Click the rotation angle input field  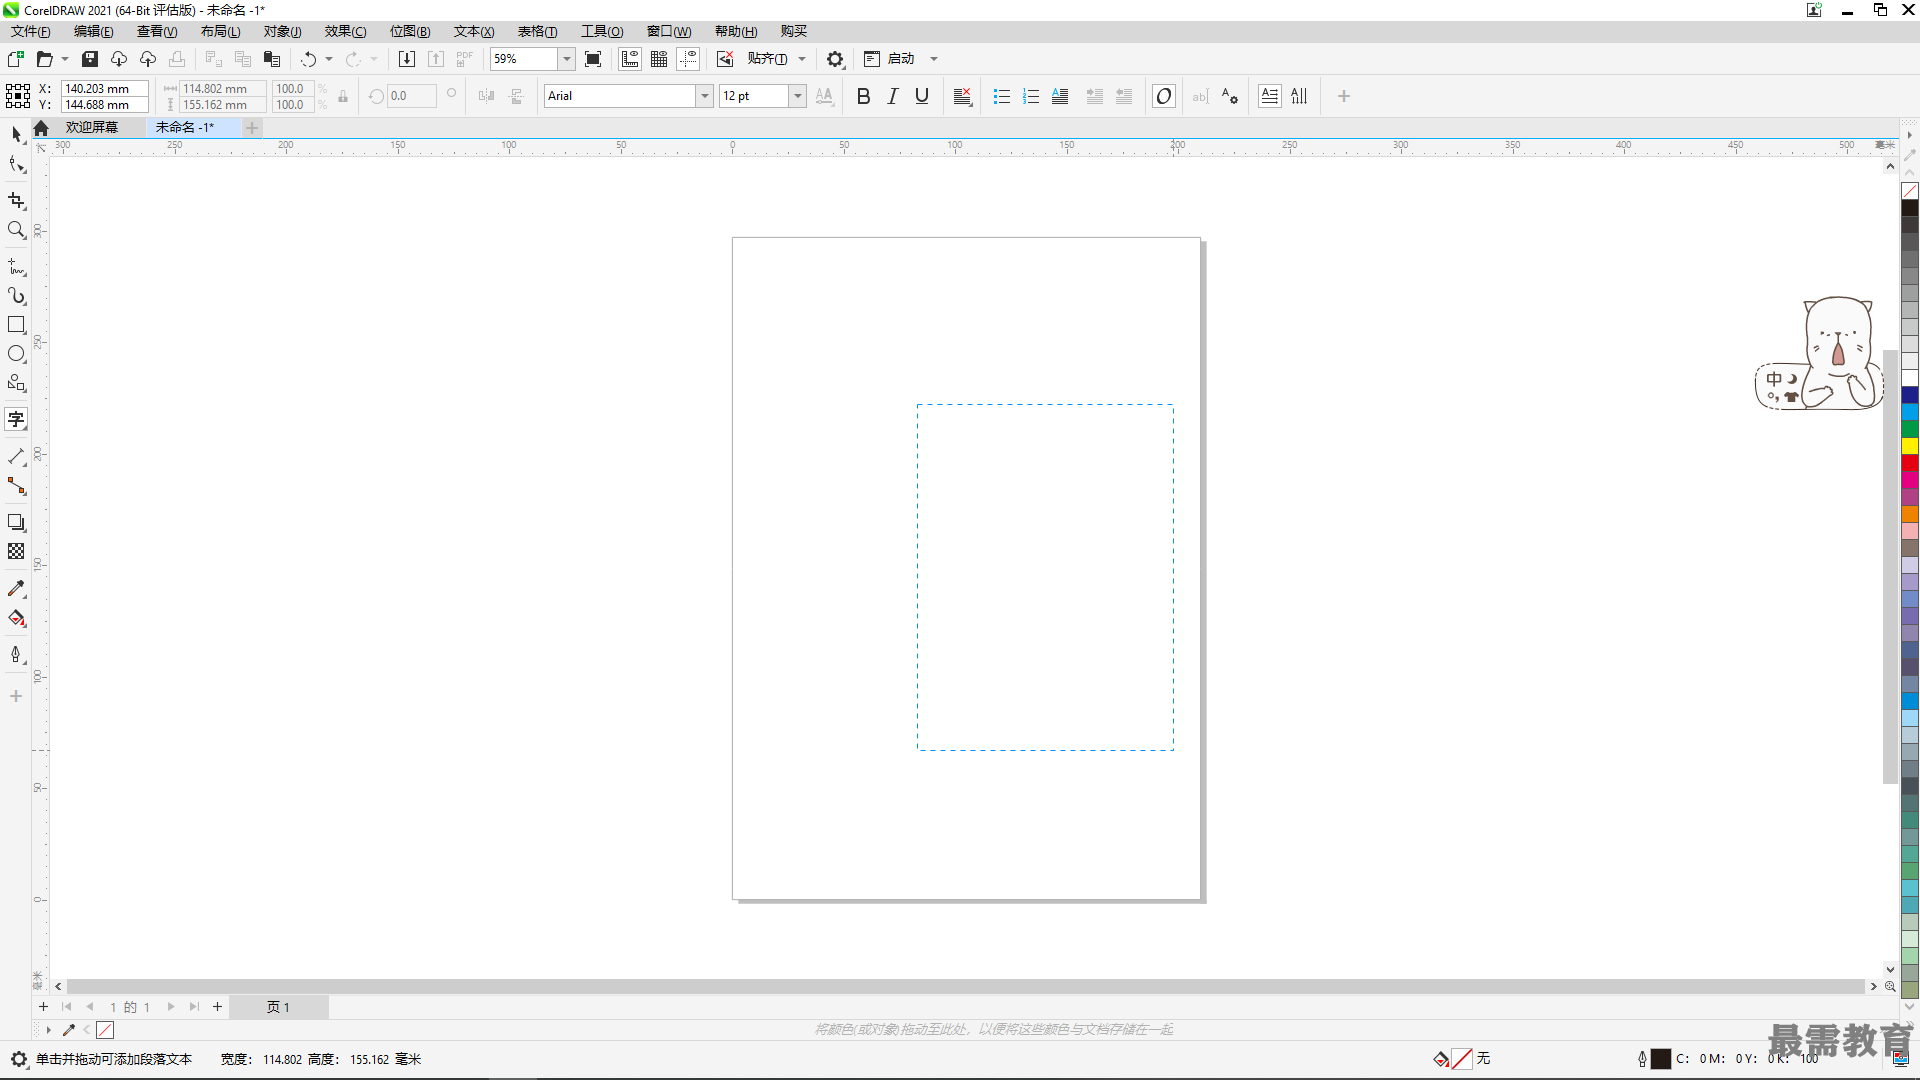412,96
